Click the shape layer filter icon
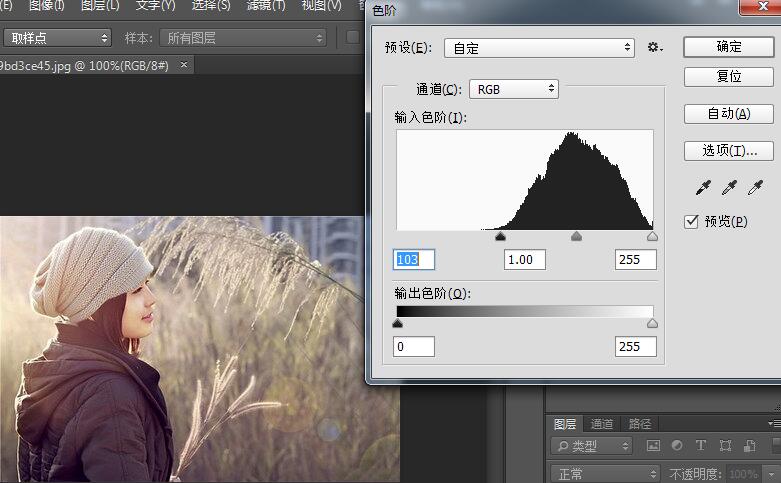The width and height of the screenshot is (781, 483). (x=725, y=446)
